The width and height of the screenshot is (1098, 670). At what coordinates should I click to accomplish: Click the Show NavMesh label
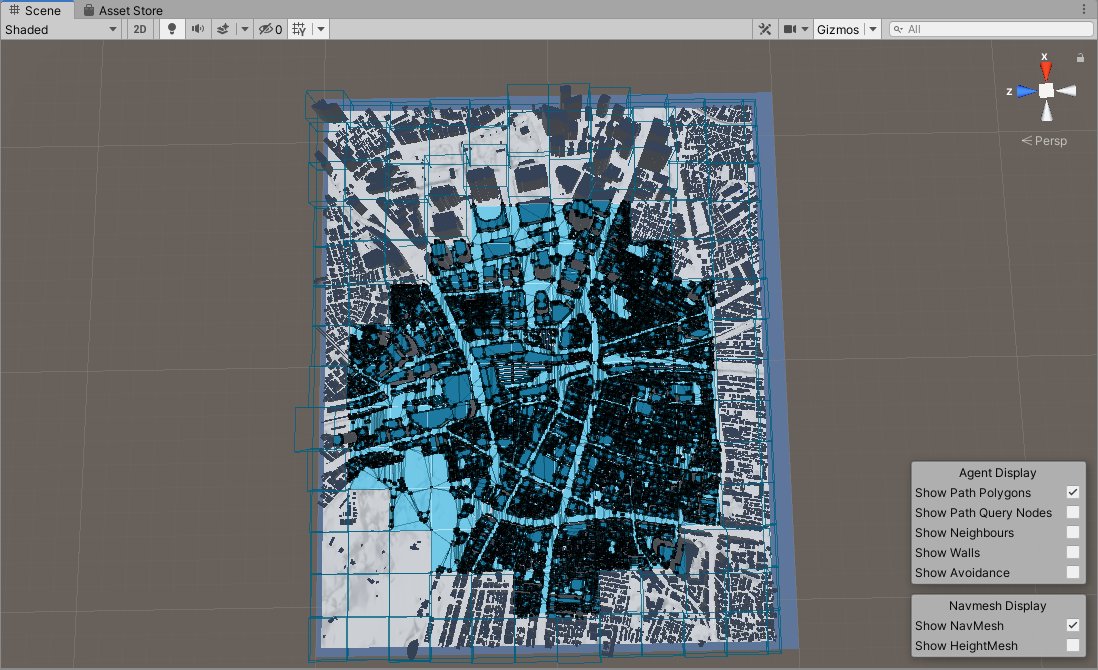coord(959,626)
